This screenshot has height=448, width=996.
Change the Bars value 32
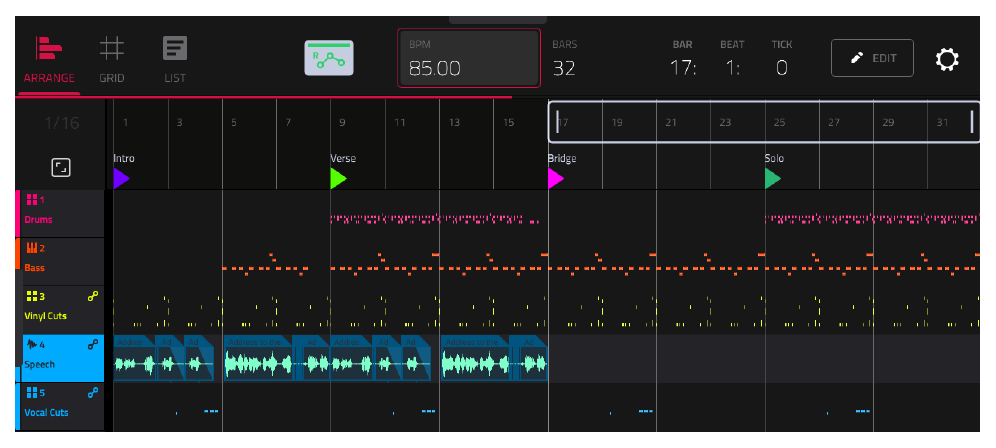(564, 67)
